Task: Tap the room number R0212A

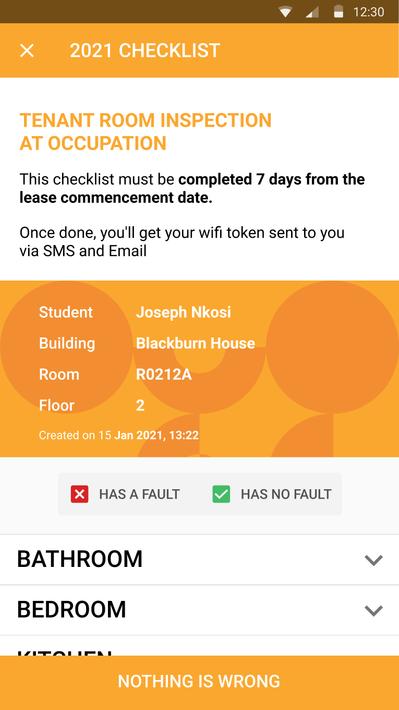Action: 163,374
